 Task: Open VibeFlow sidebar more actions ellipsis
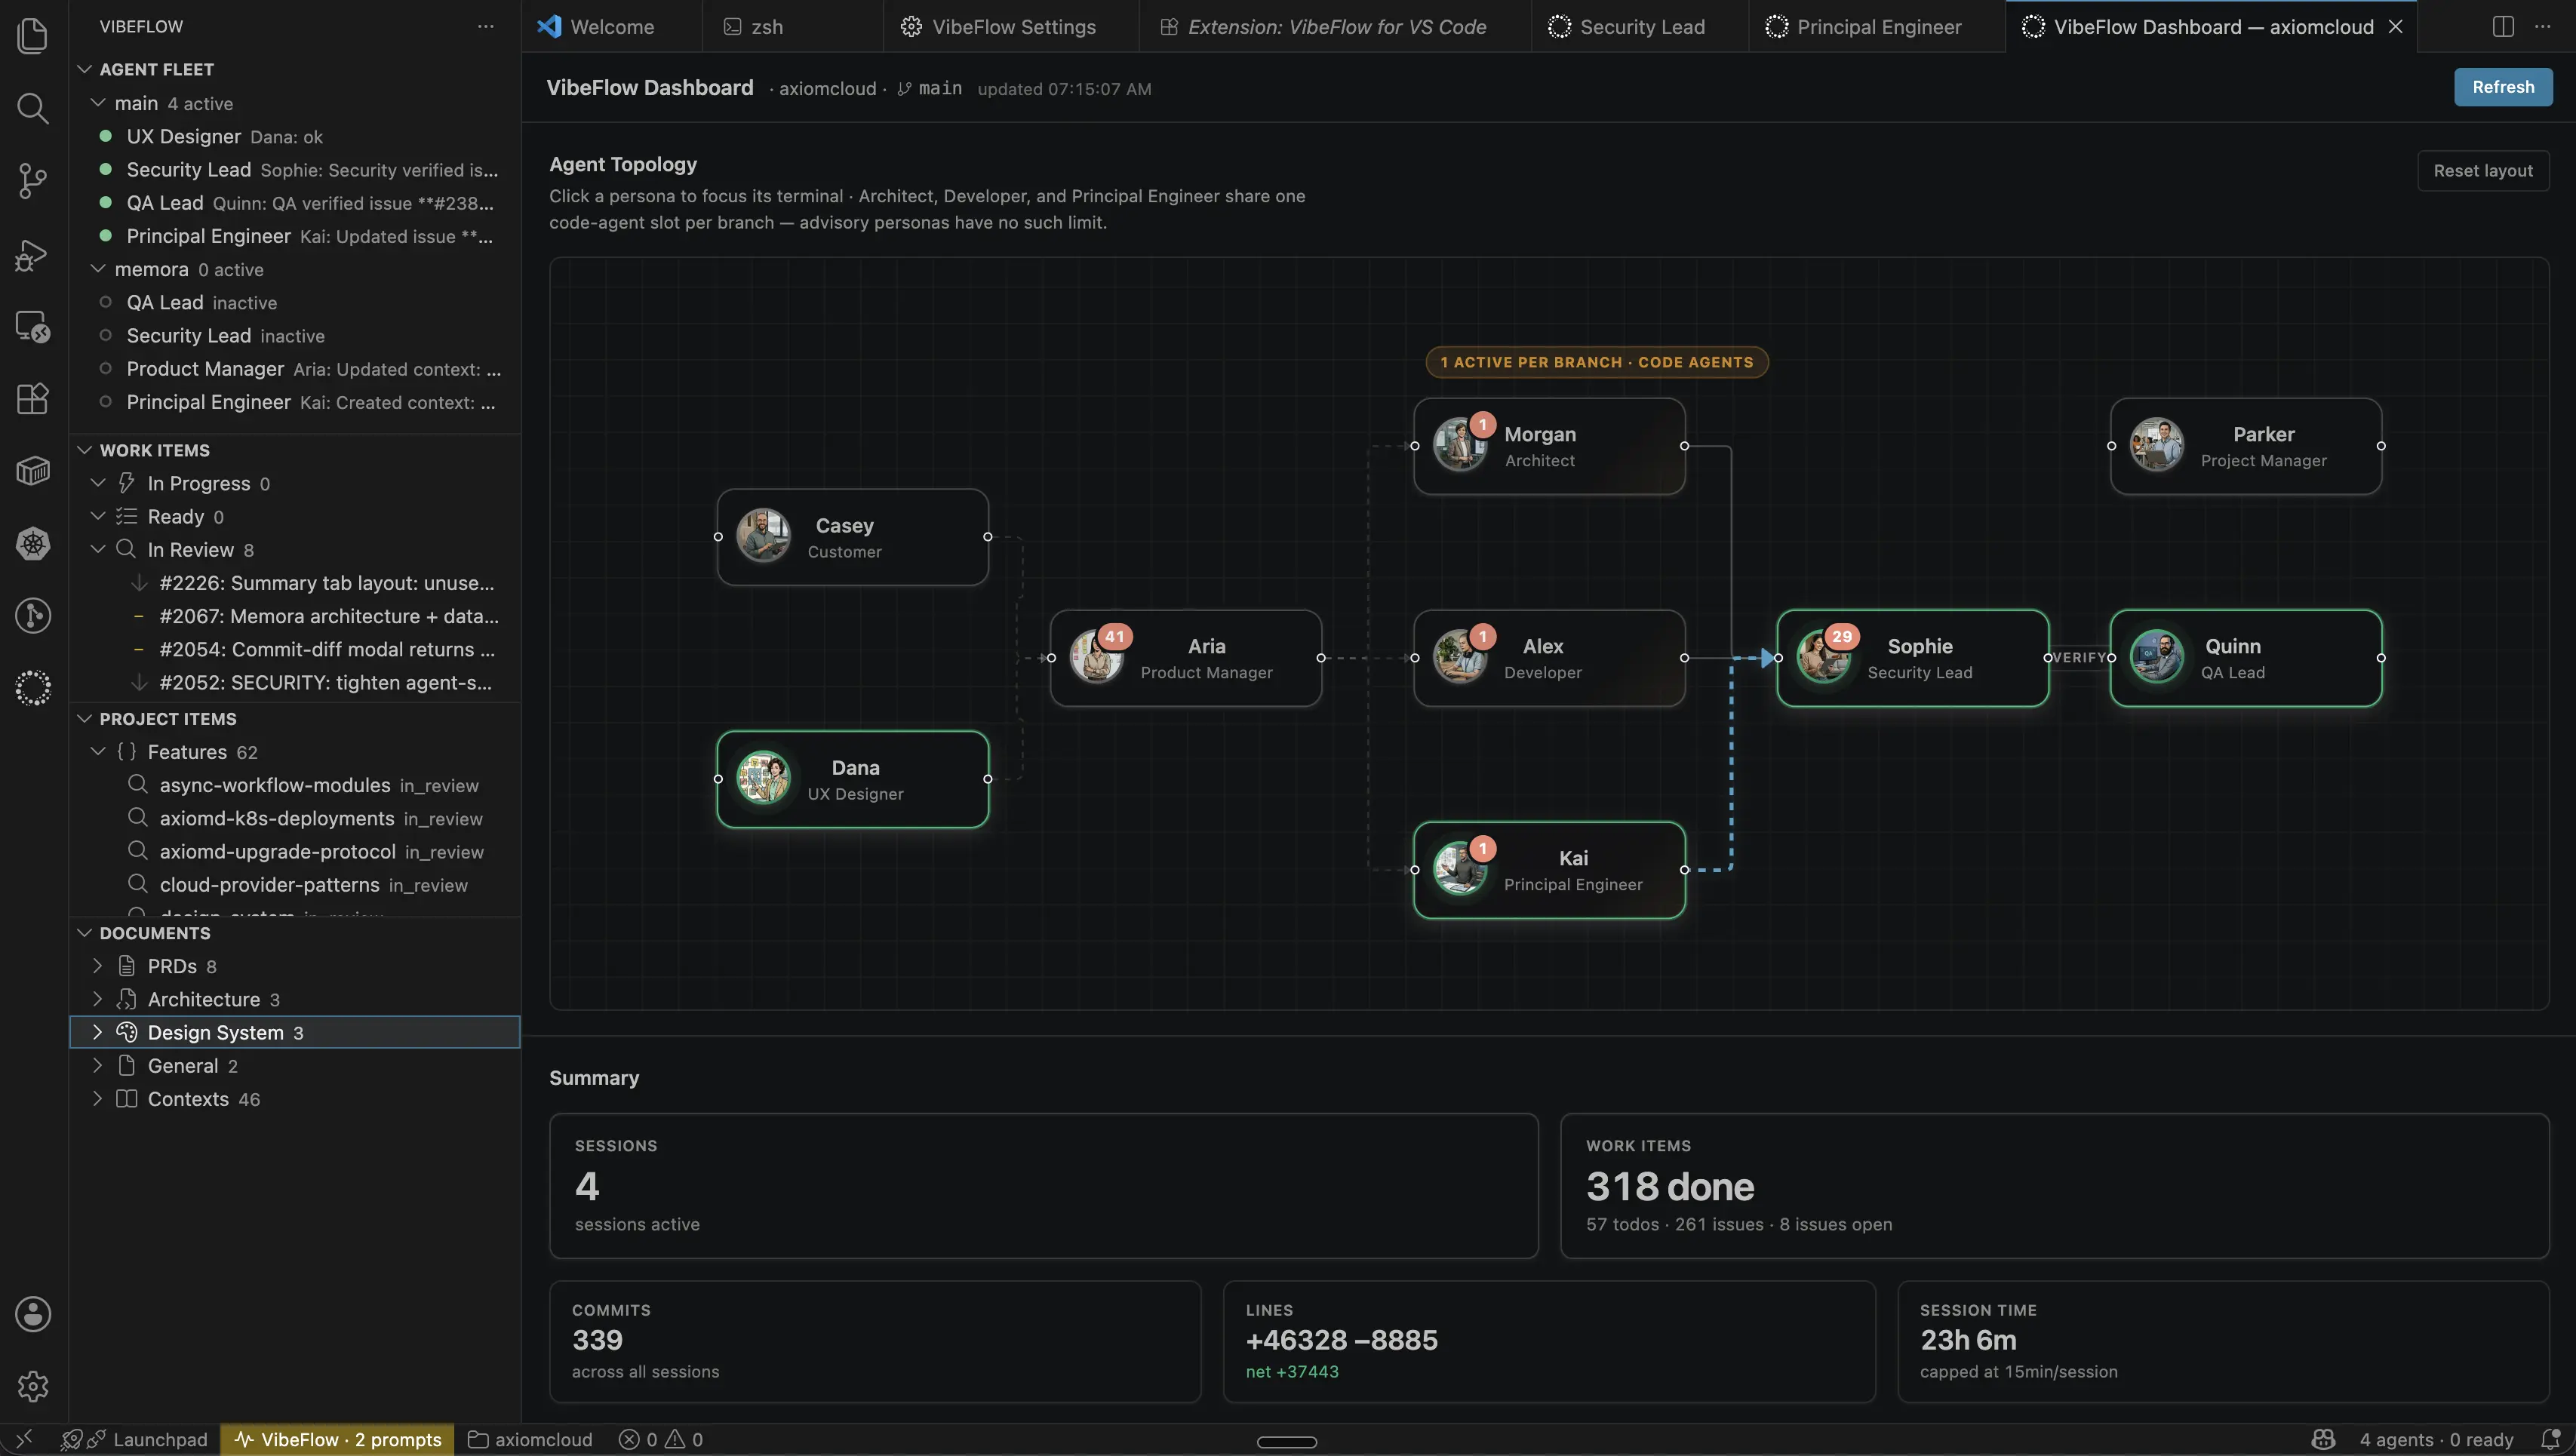(x=485, y=27)
